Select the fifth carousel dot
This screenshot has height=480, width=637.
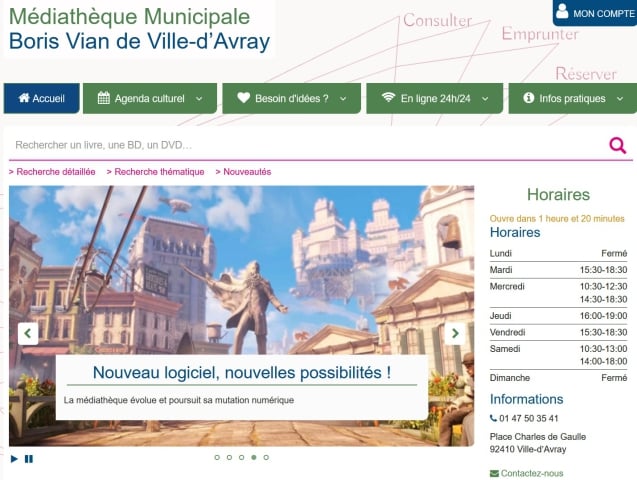point(266,457)
